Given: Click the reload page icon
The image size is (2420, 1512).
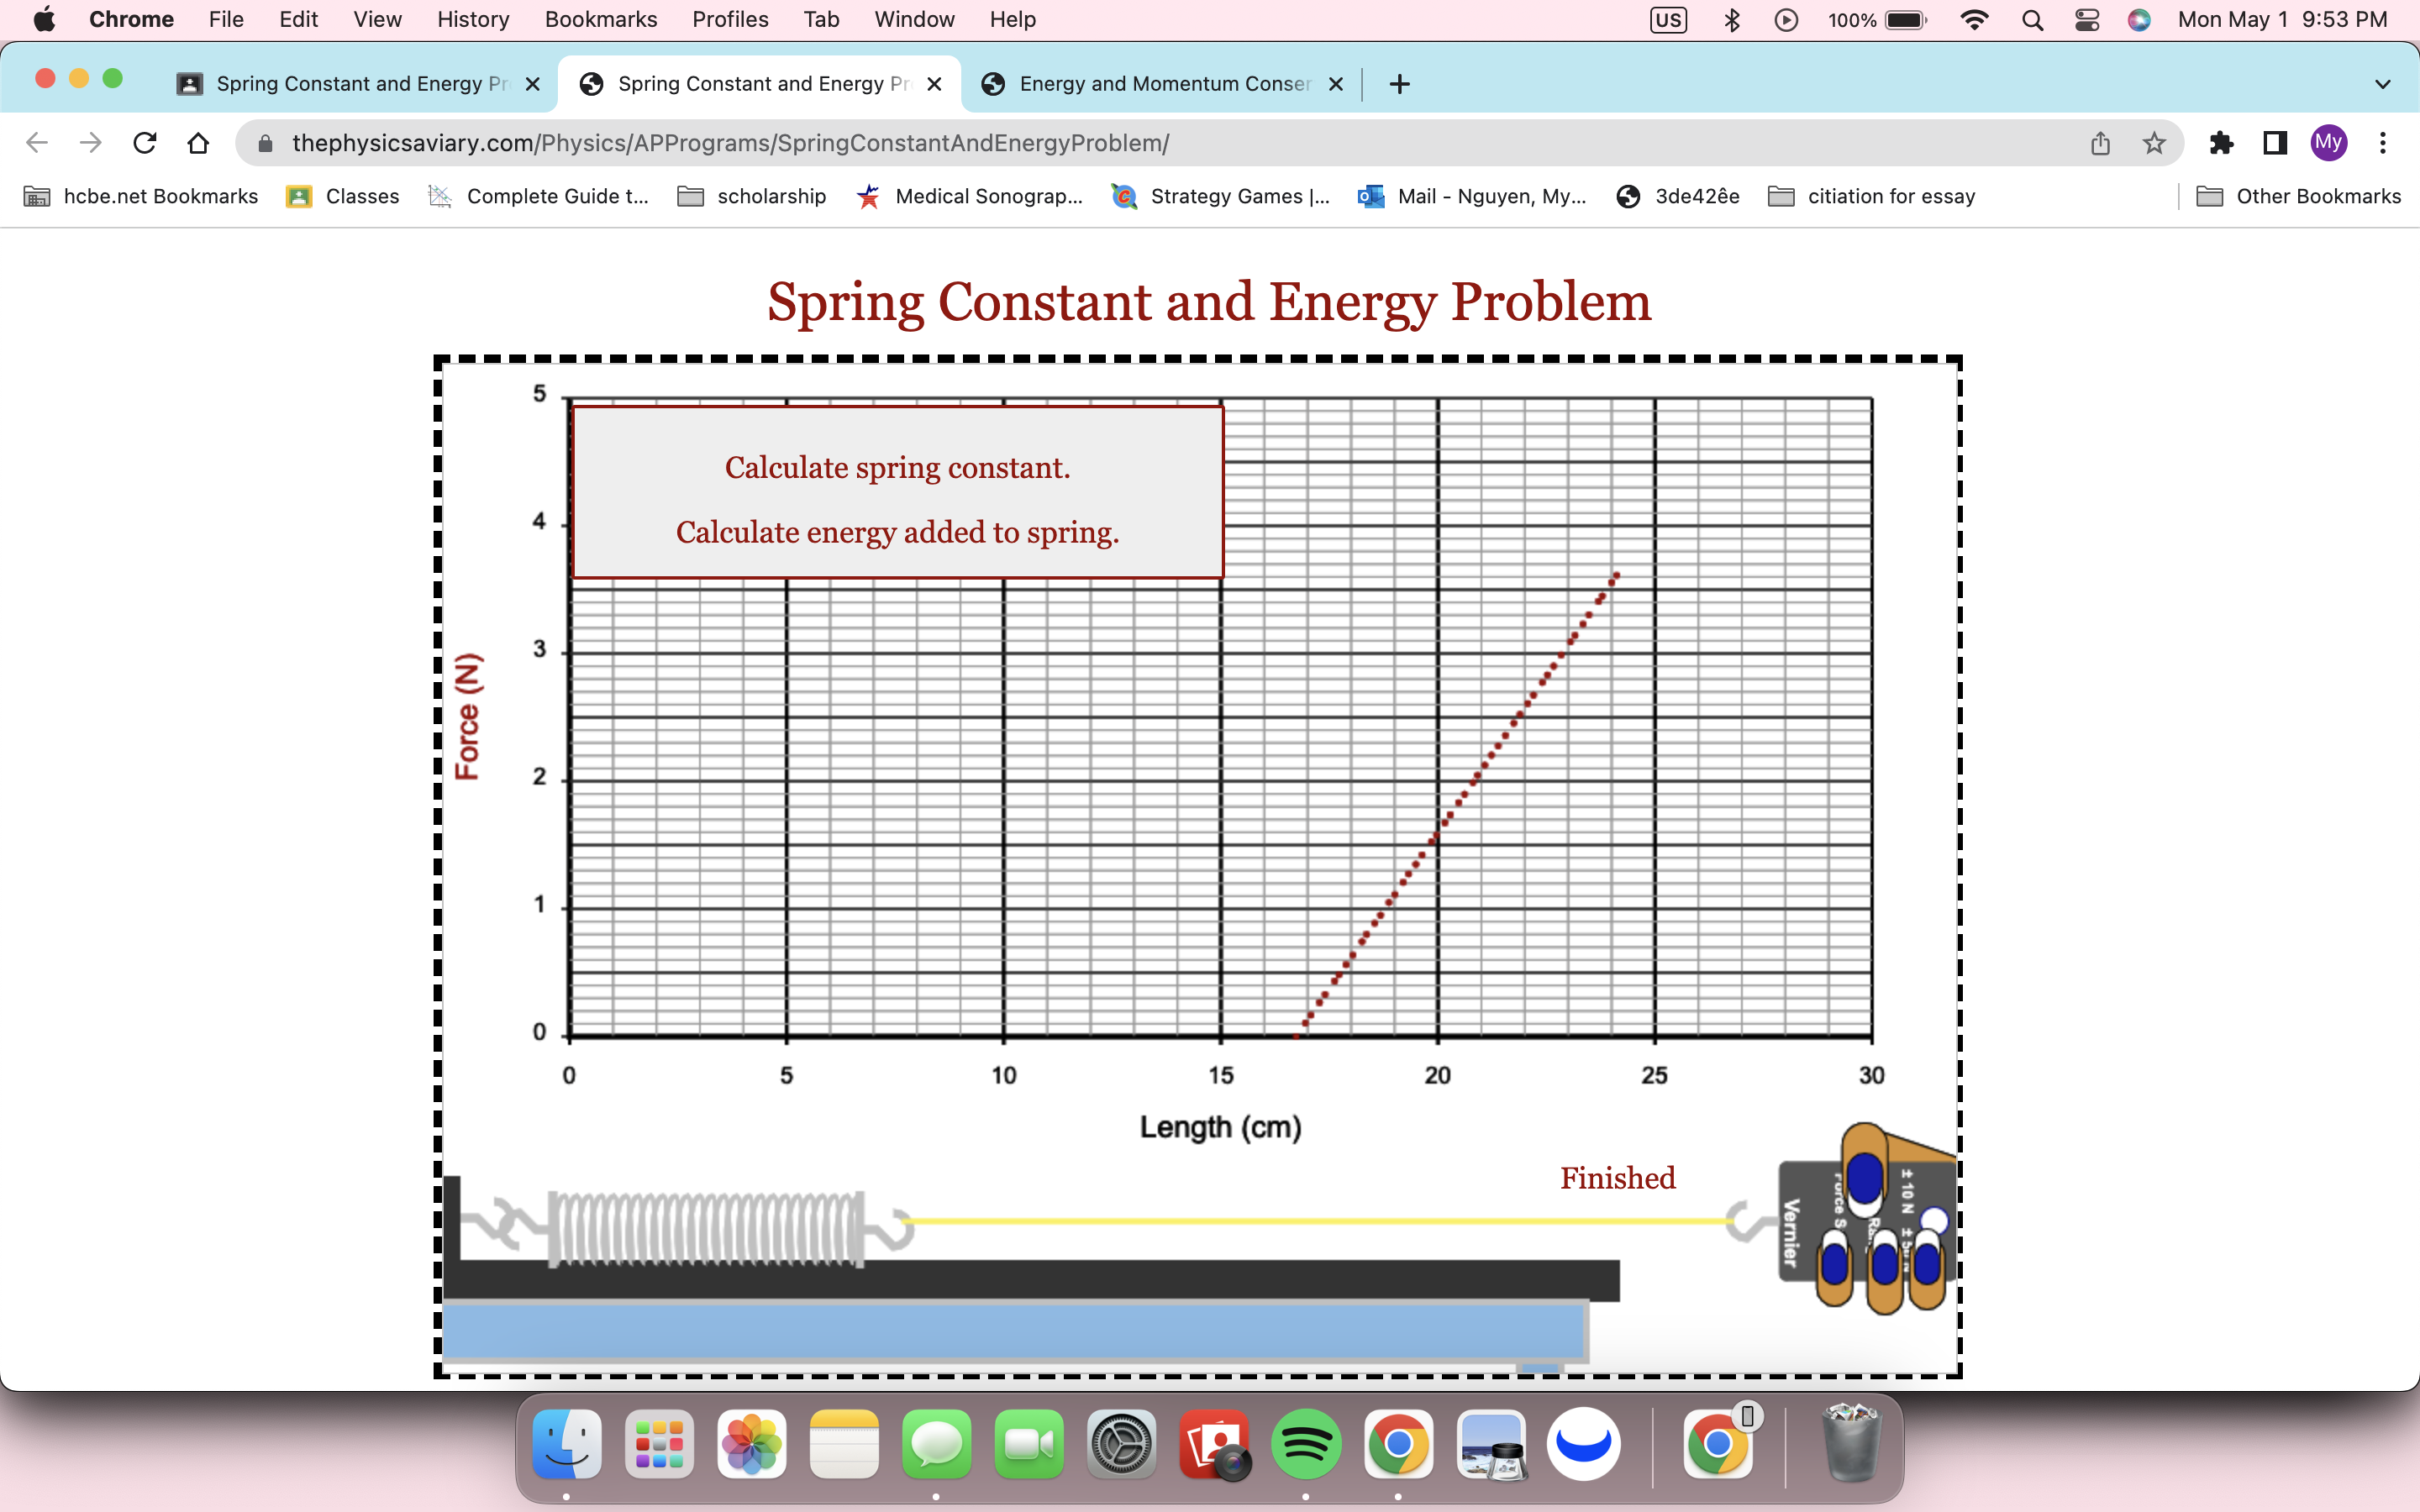Looking at the screenshot, I should click(145, 143).
